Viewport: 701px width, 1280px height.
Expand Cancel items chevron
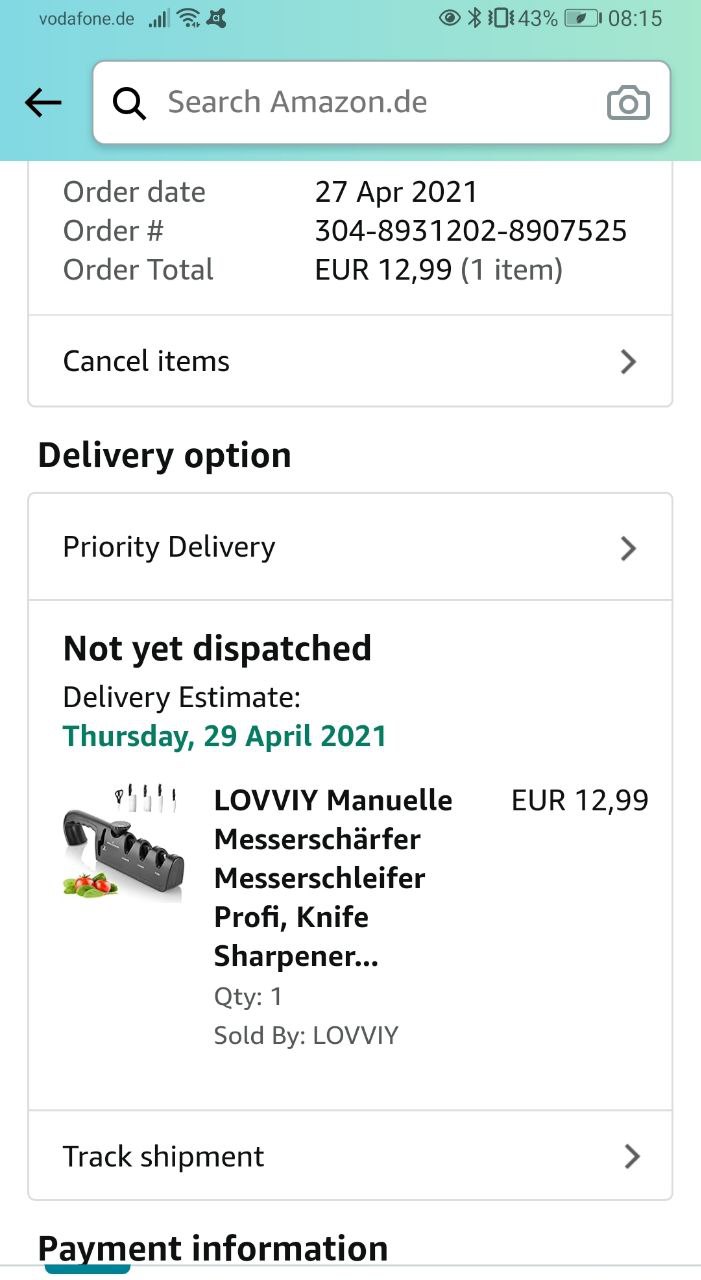(x=628, y=361)
